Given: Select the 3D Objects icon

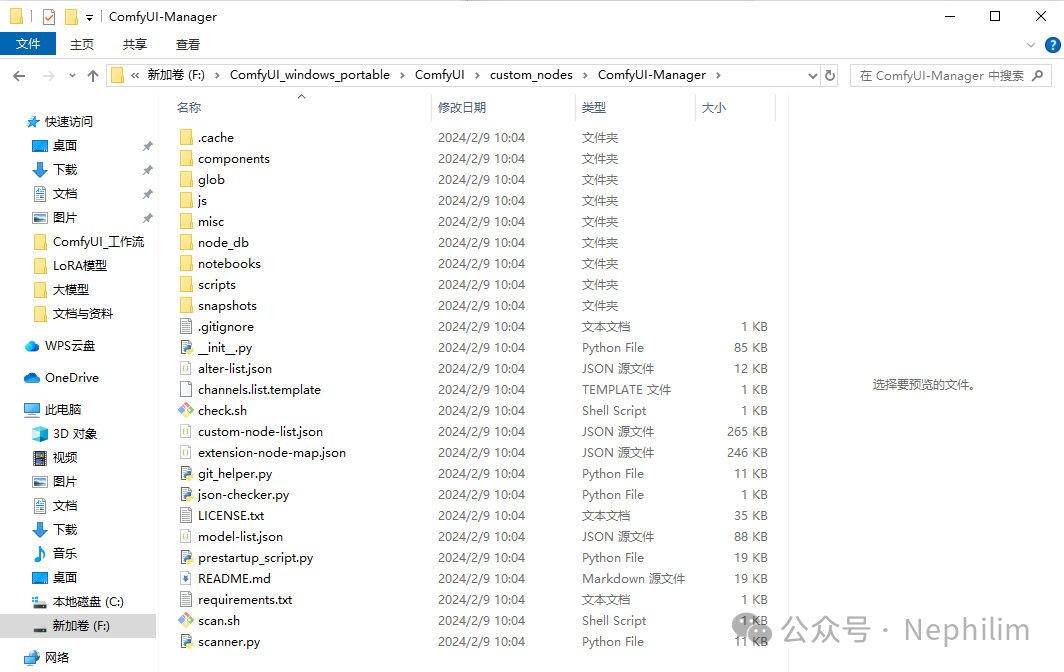Looking at the screenshot, I should coord(40,434).
